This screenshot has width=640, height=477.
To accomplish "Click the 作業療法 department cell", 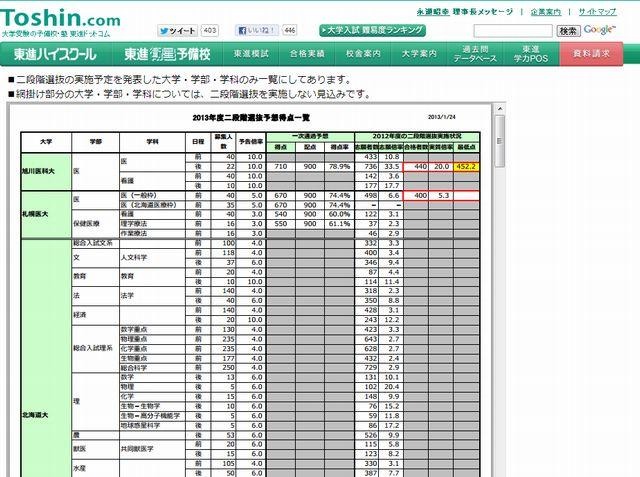I will (x=152, y=234).
